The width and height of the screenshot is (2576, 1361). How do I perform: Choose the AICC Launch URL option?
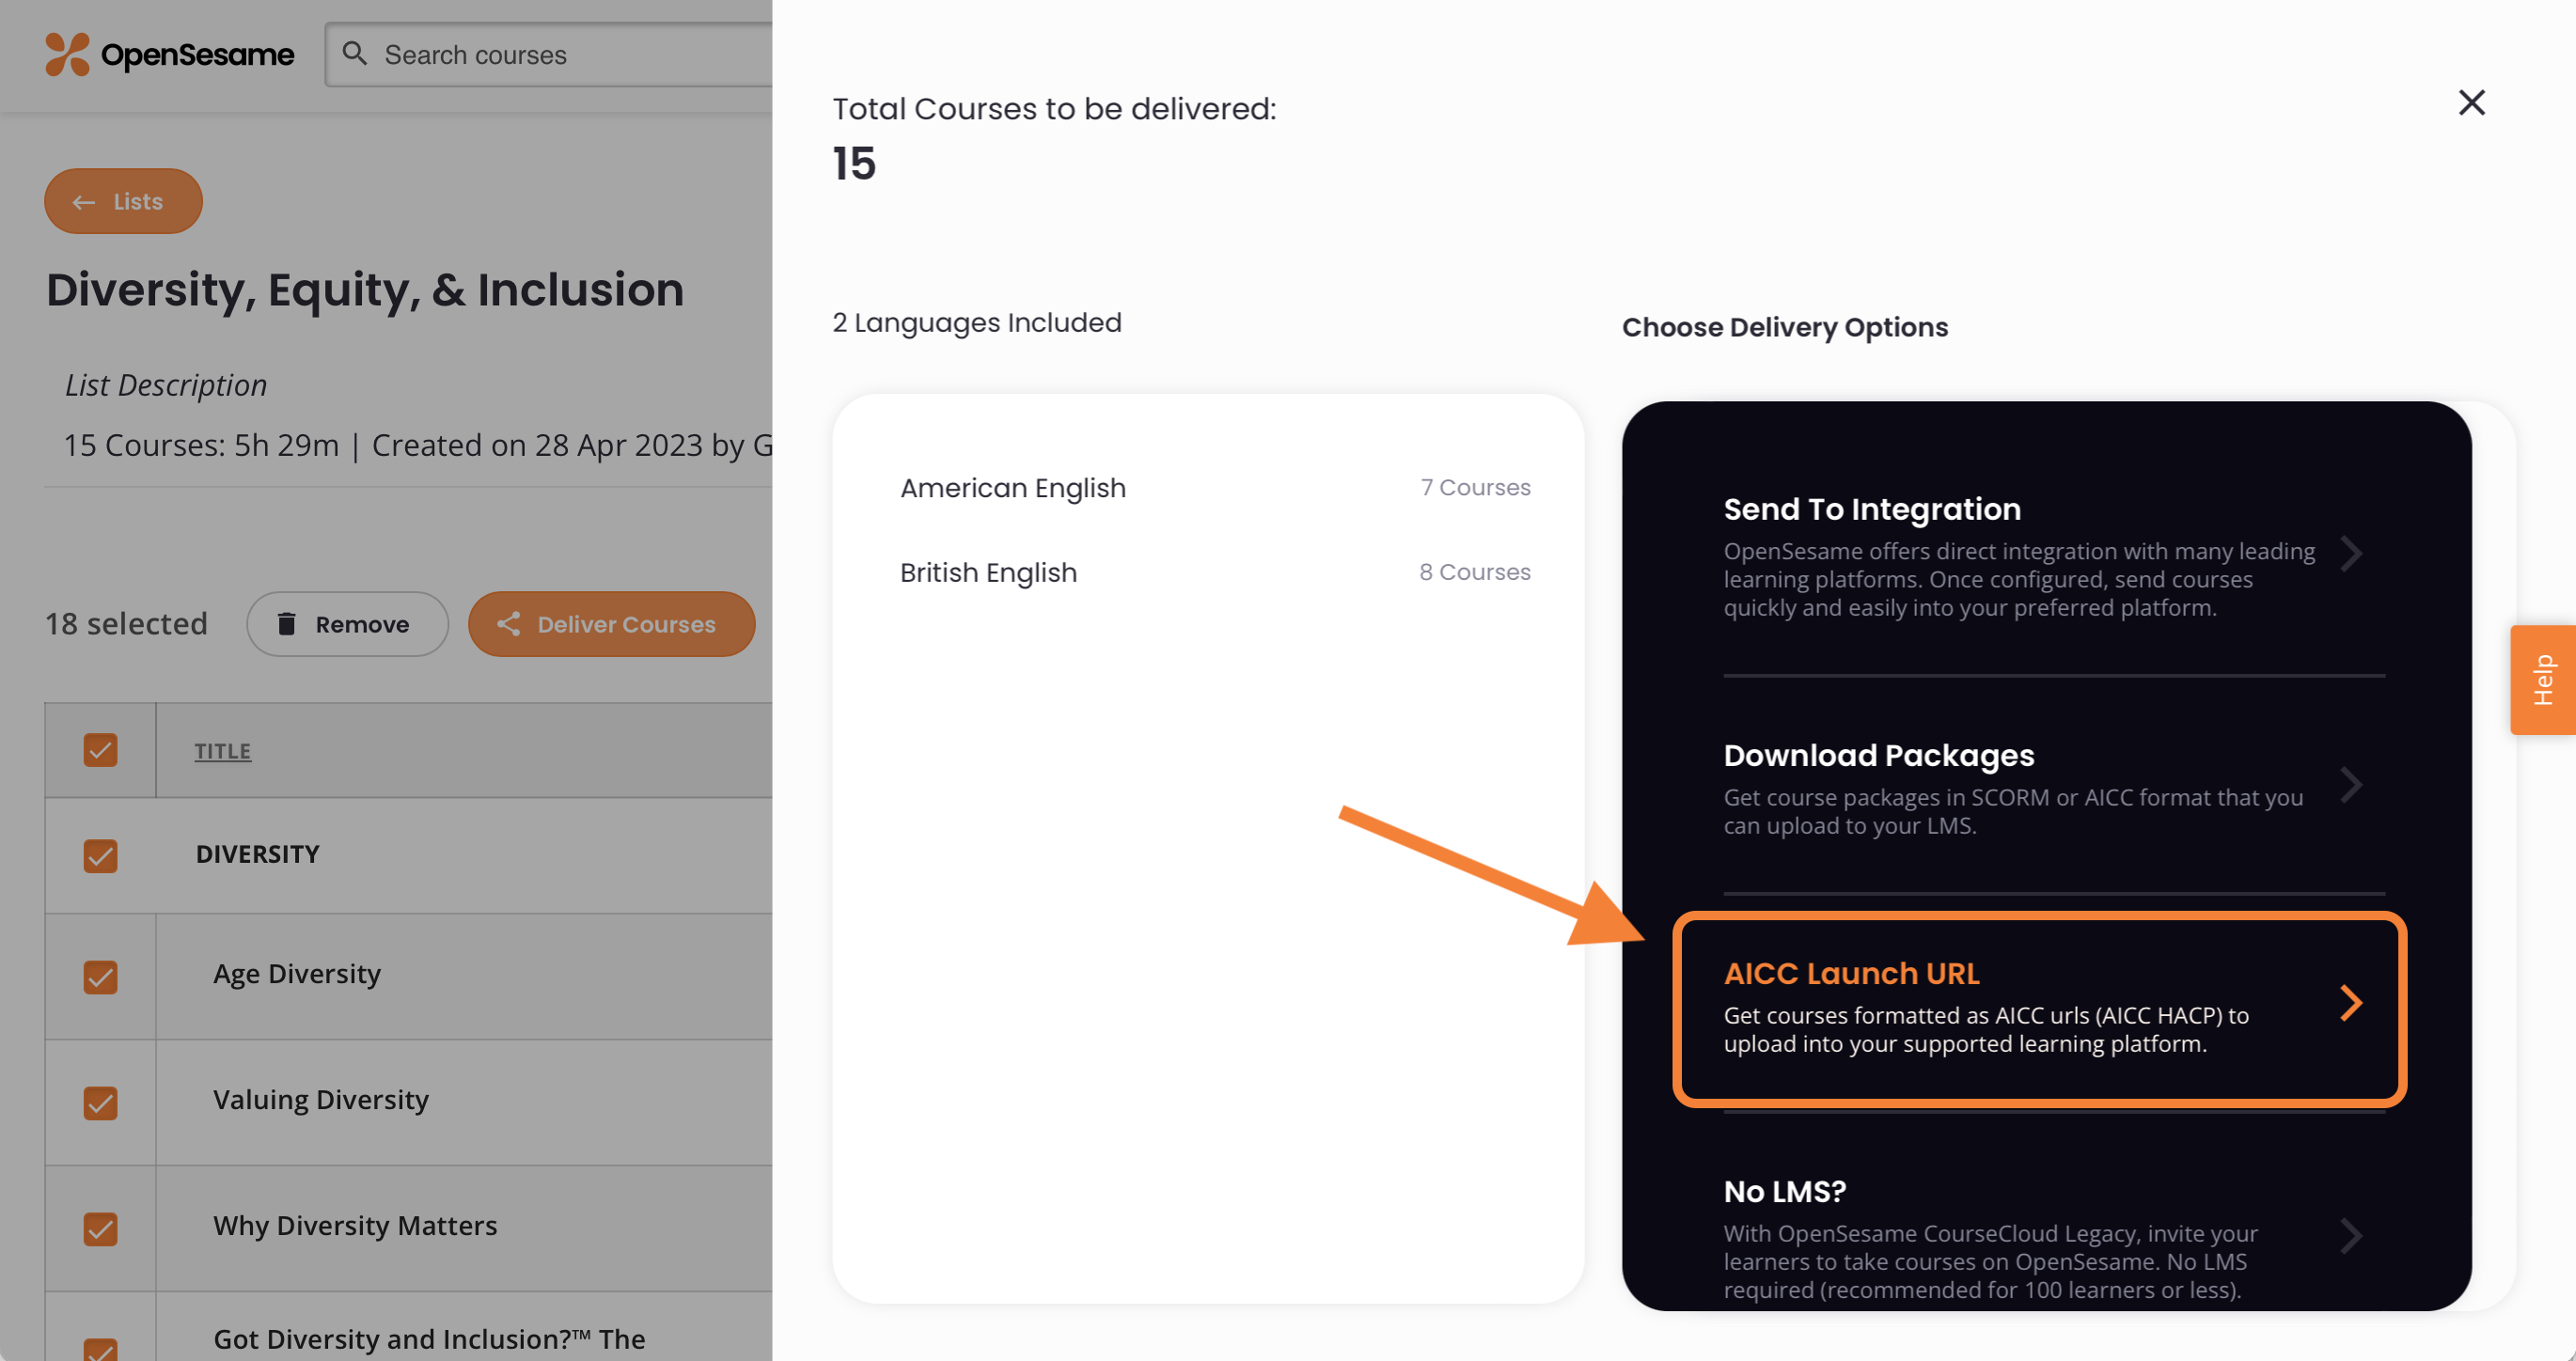tap(2039, 1008)
